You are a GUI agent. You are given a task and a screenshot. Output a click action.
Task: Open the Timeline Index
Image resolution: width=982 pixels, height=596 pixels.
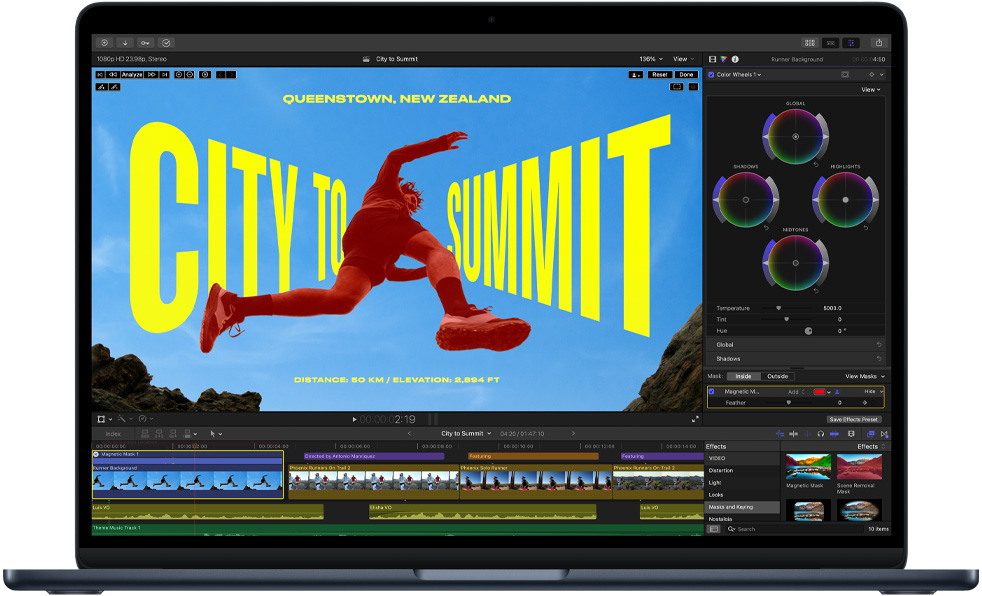[x=112, y=433]
